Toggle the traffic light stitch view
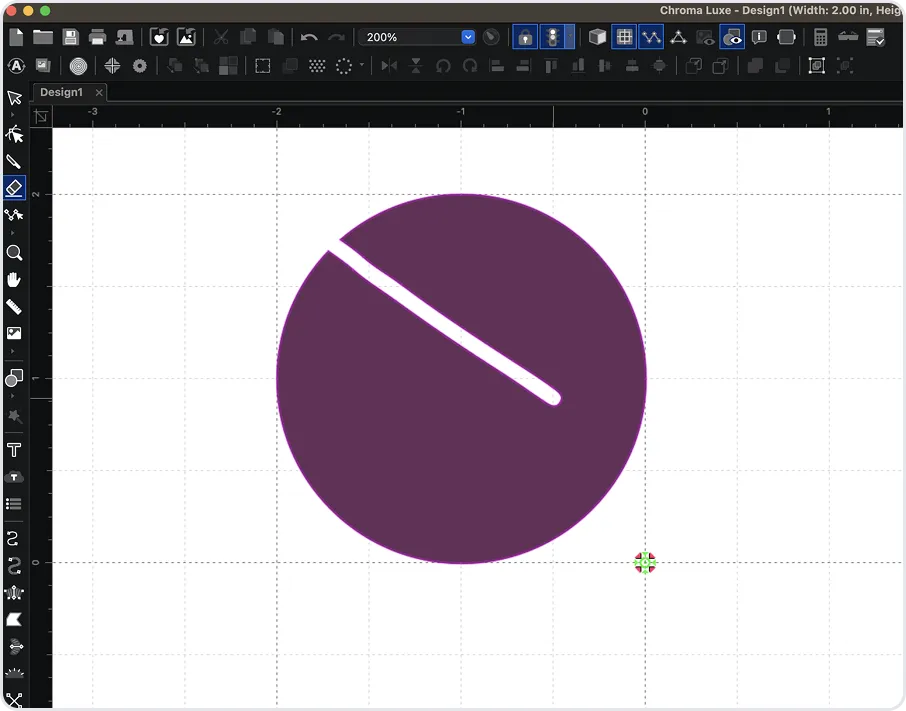Viewport: 906px width, 711px height. 552,37
